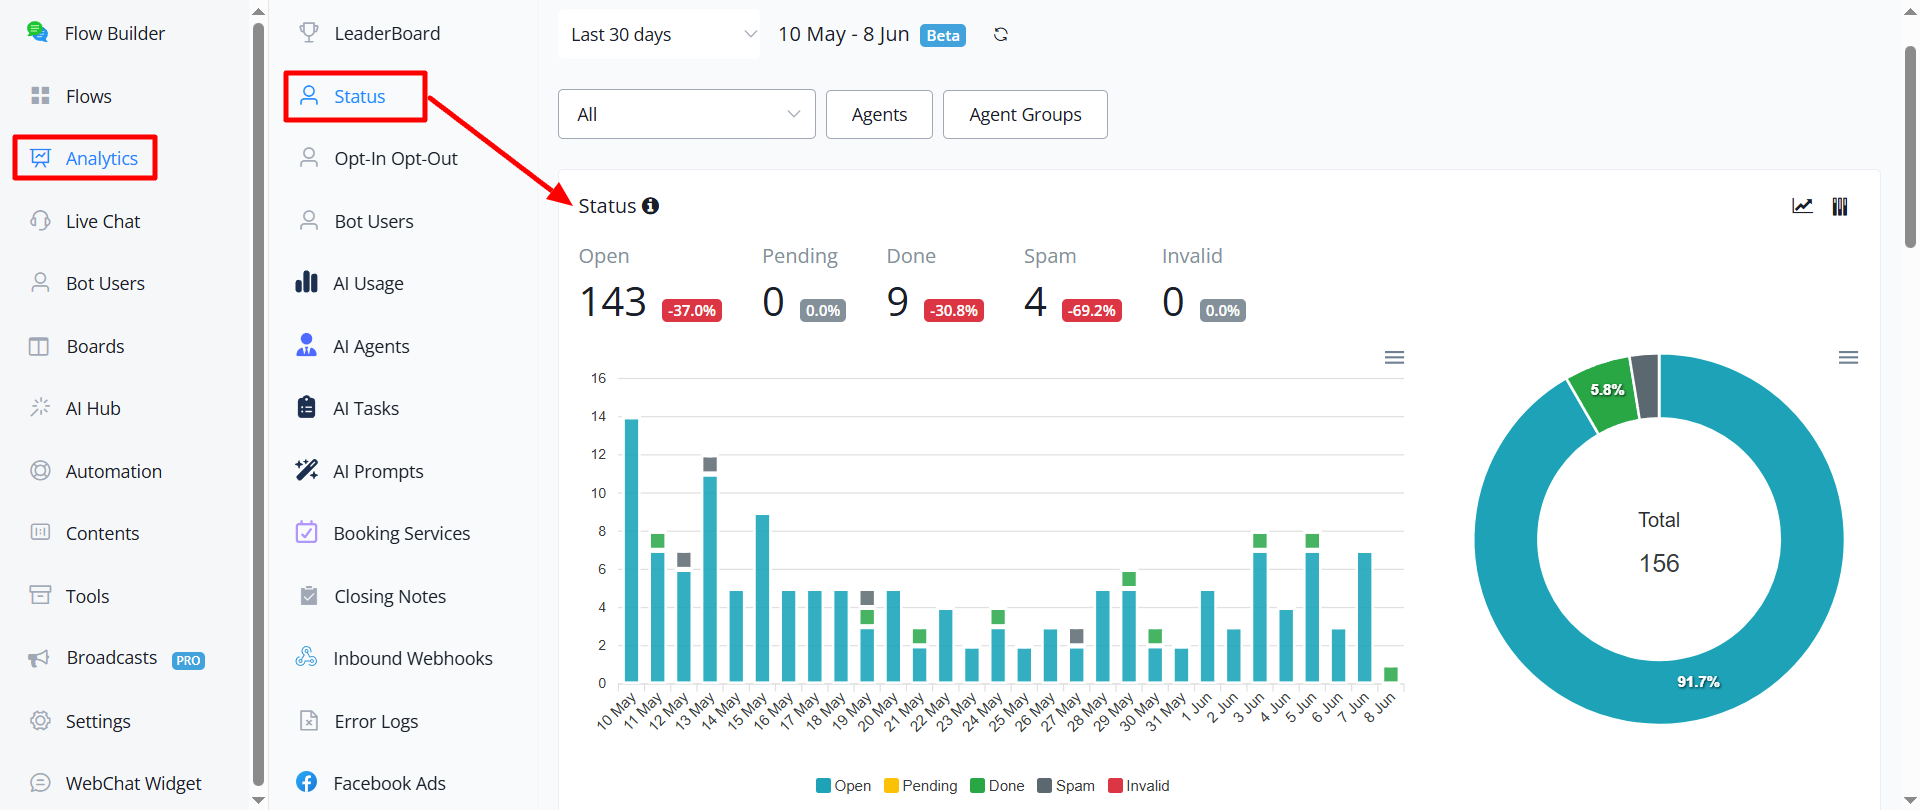The image size is (1920, 810).
Task: Click the sidebar scrollbar down arrow
Action: (x=259, y=800)
